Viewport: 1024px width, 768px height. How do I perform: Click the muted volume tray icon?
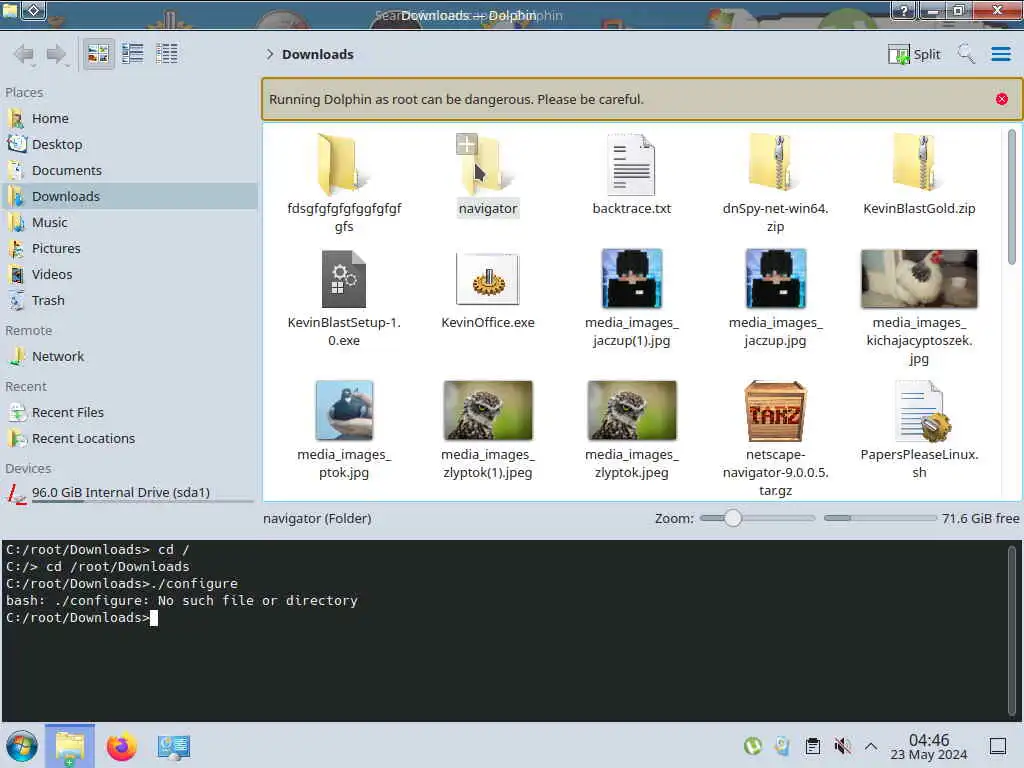[x=842, y=745]
